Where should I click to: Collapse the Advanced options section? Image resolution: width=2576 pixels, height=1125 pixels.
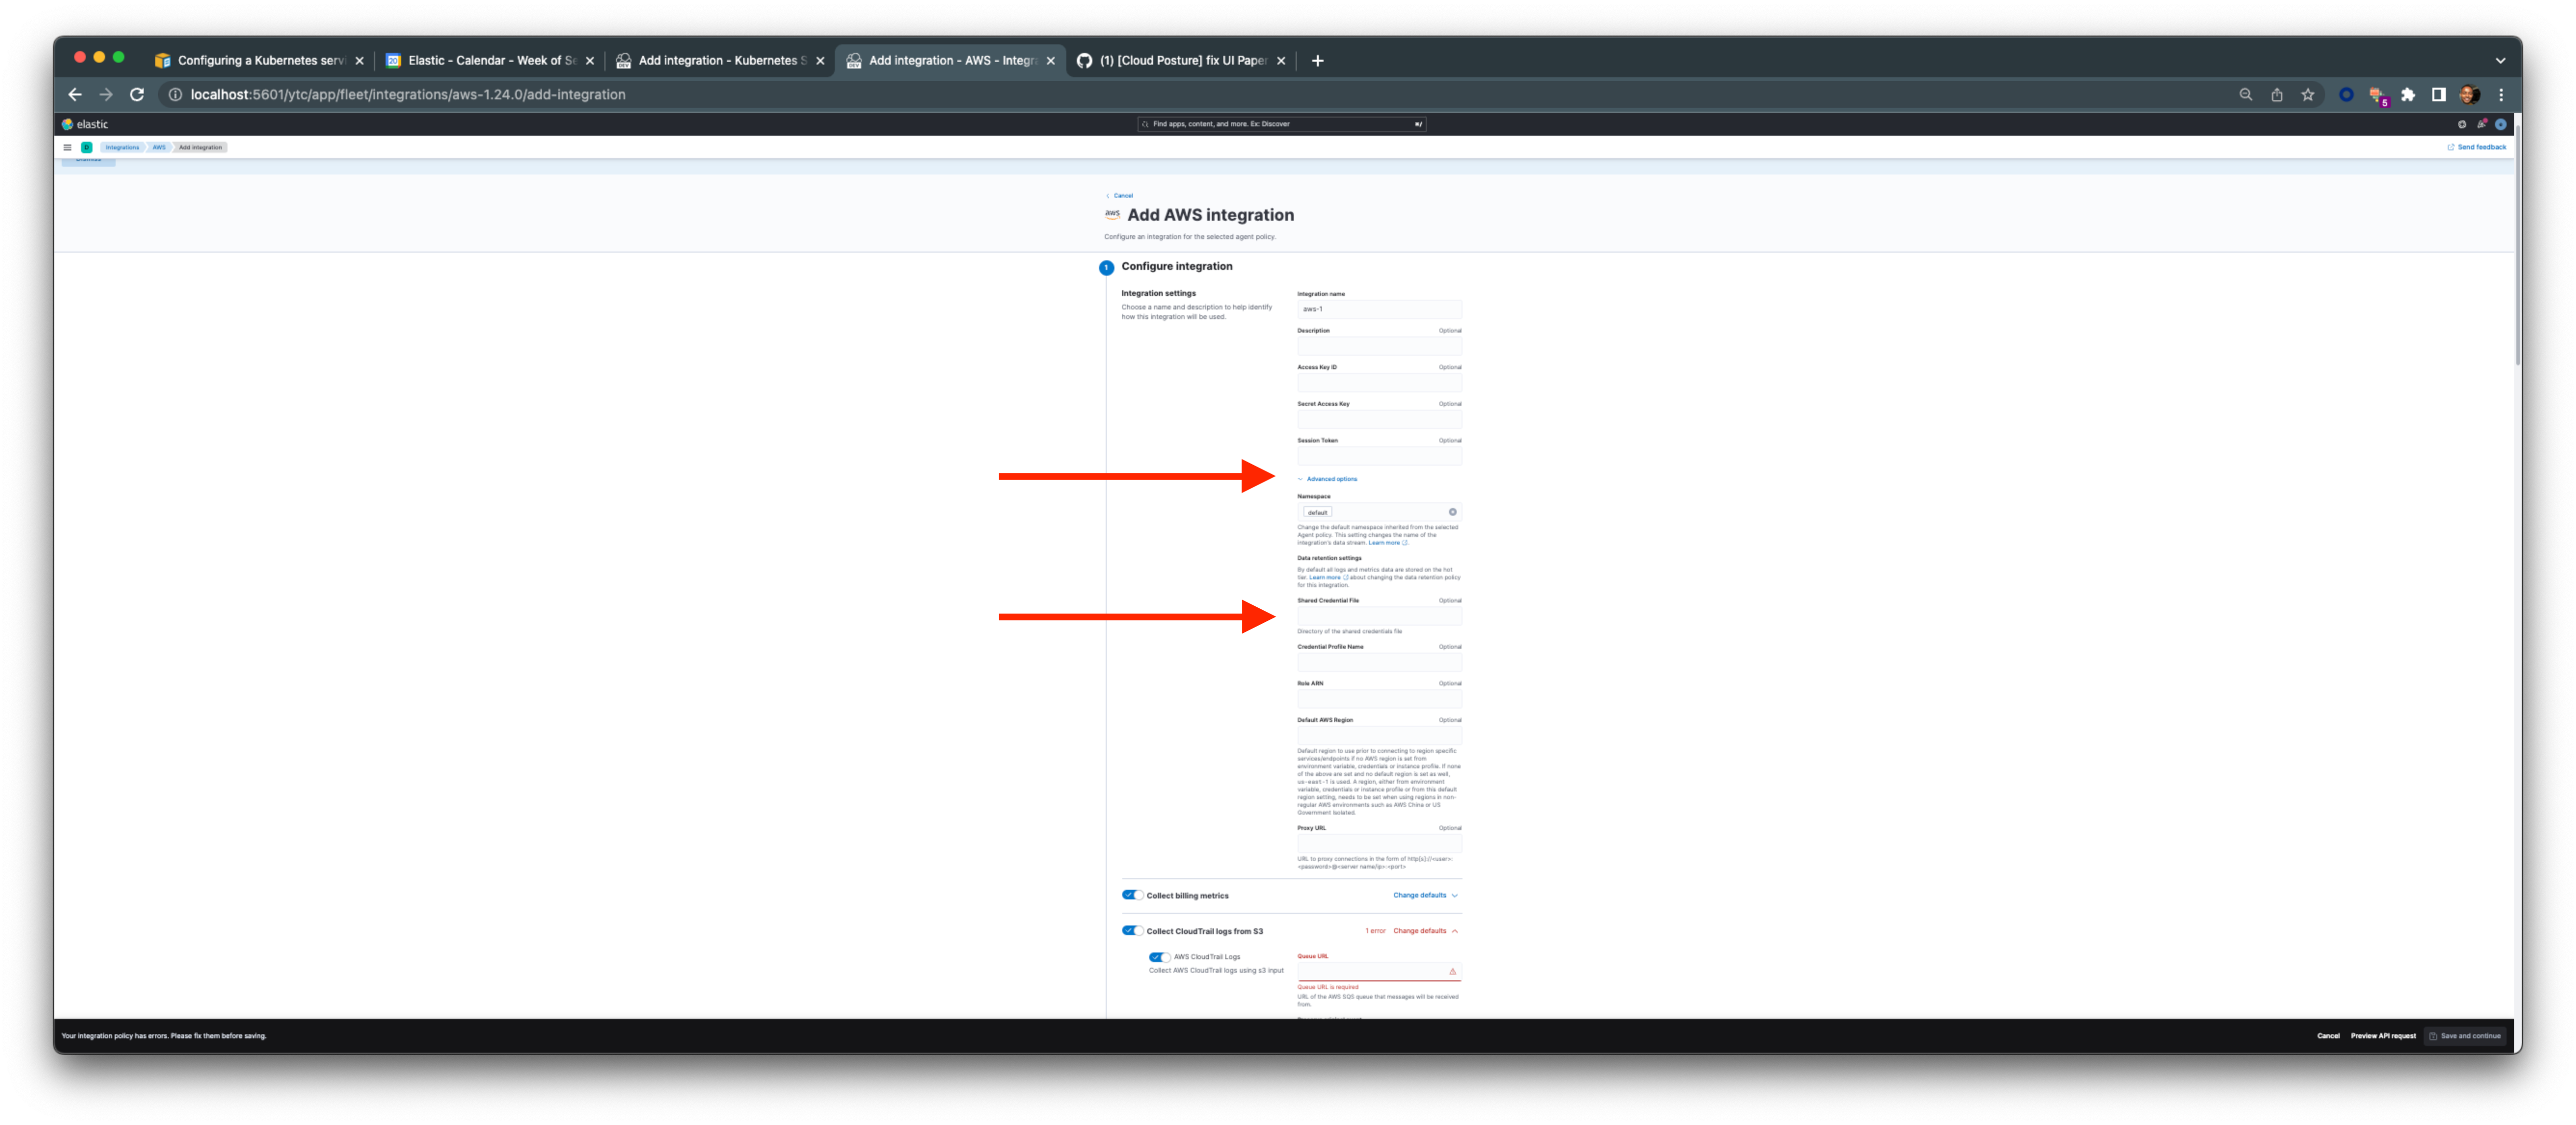pos(1328,479)
